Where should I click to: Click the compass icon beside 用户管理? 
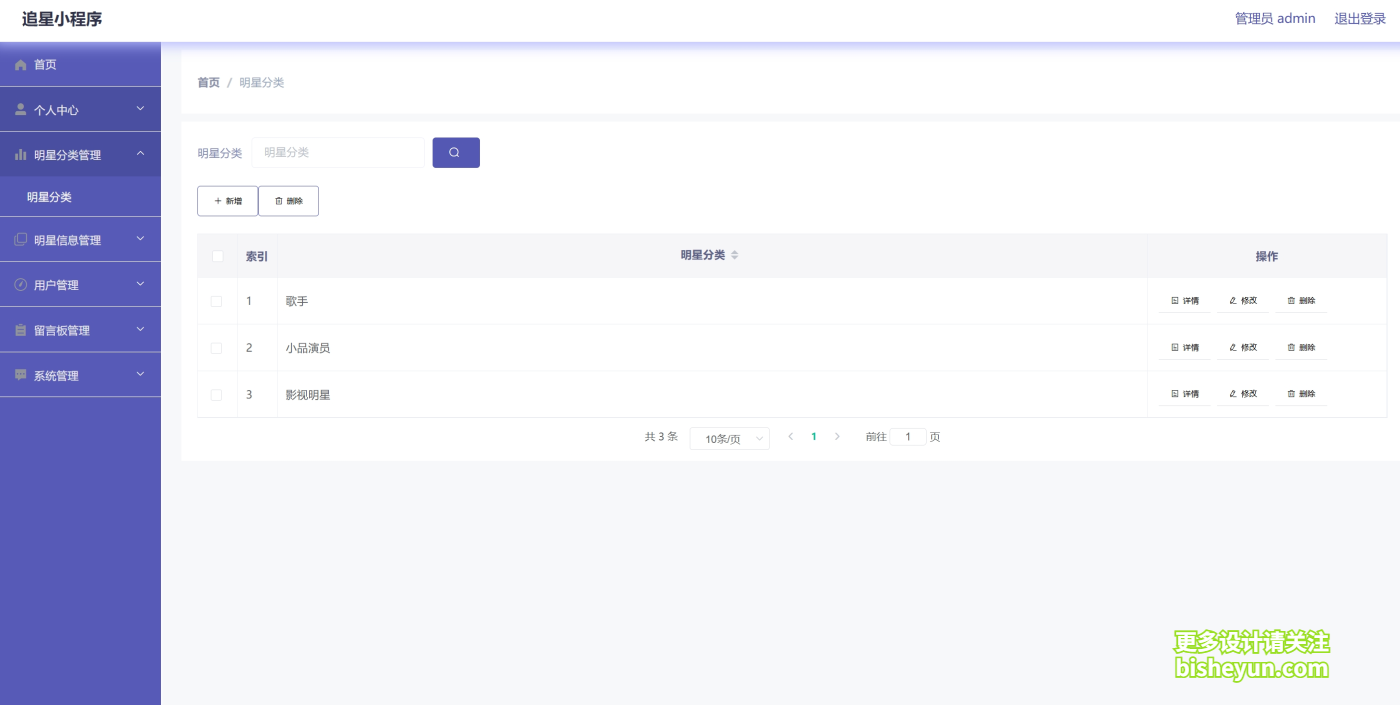tap(21, 285)
